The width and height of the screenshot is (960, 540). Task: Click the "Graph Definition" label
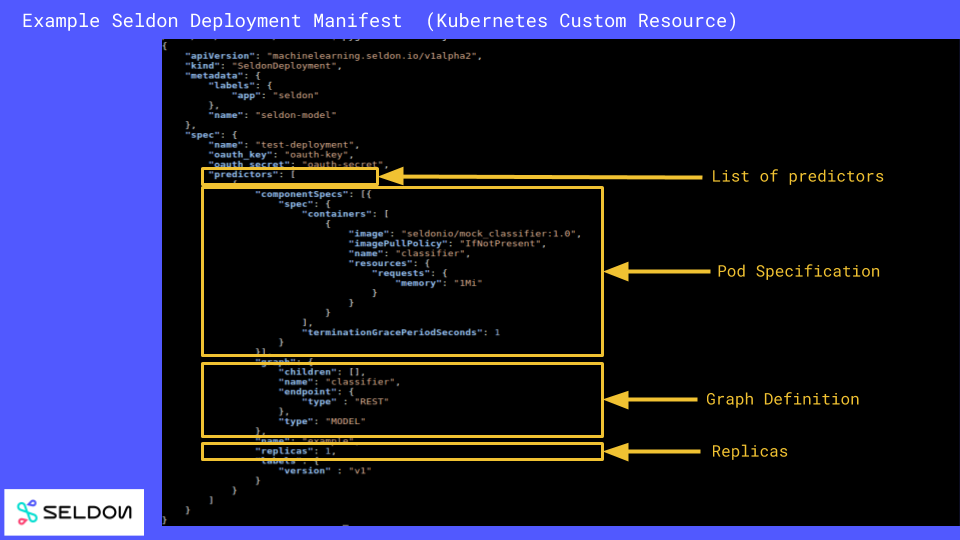782,399
